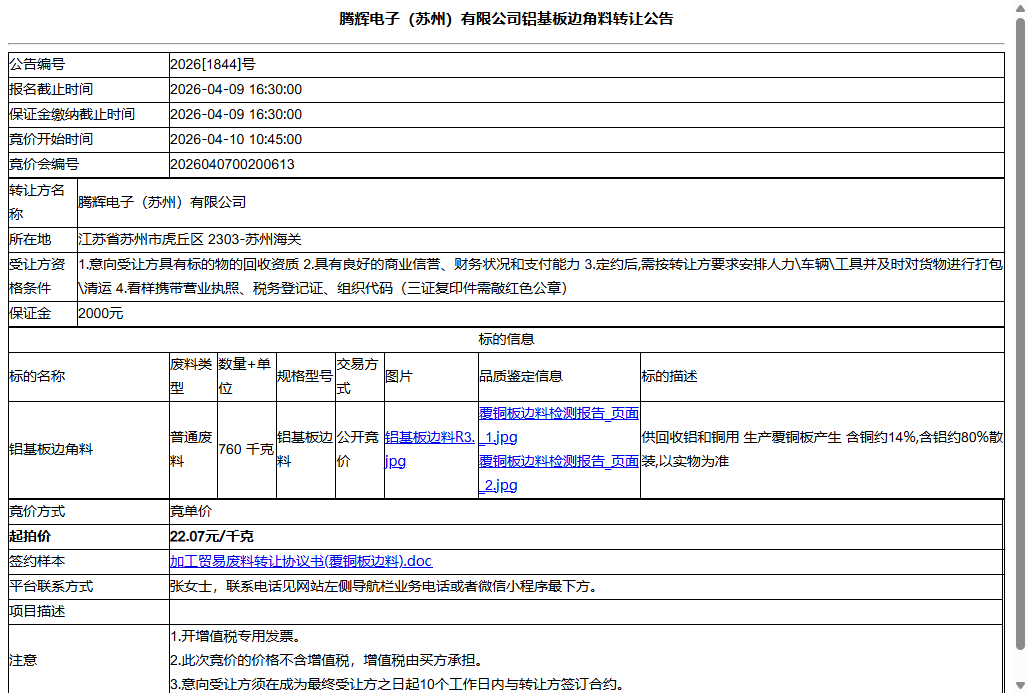Image resolution: width=1028 pixels, height=693 pixels.
Task: Click the vertical scrollbar thumb
Action: (1020, 334)
